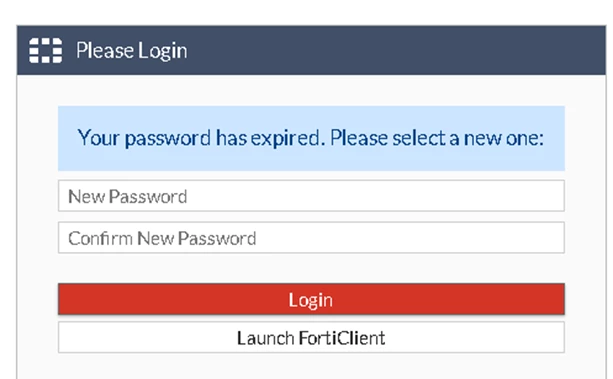Click the "Confirm New Password" placeholder text
This screenshot has width=613, height=379.
pyautogui.click(x=162, y=238)
